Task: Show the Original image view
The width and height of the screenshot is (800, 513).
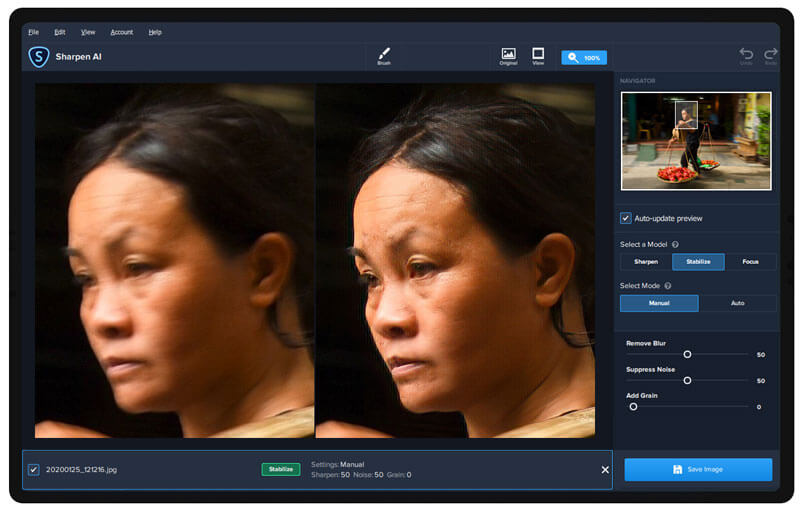Action: tap(508, 56)
